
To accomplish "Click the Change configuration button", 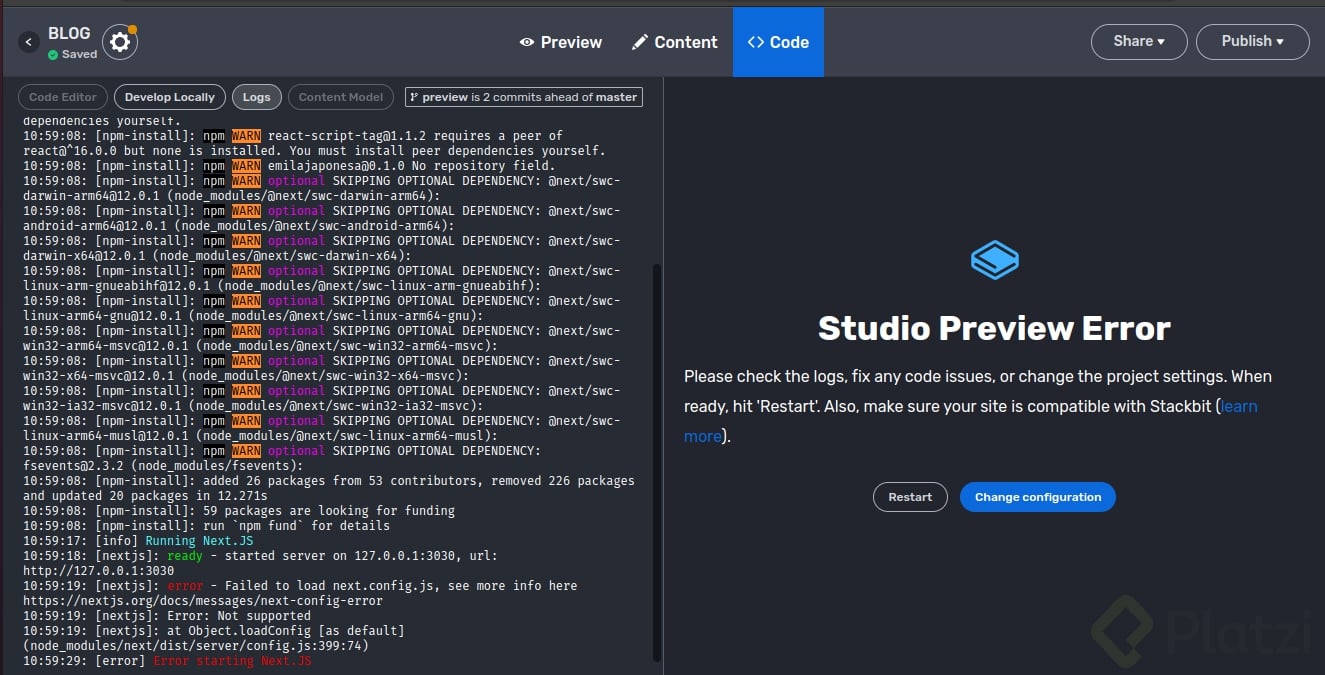I will 1038,497.
